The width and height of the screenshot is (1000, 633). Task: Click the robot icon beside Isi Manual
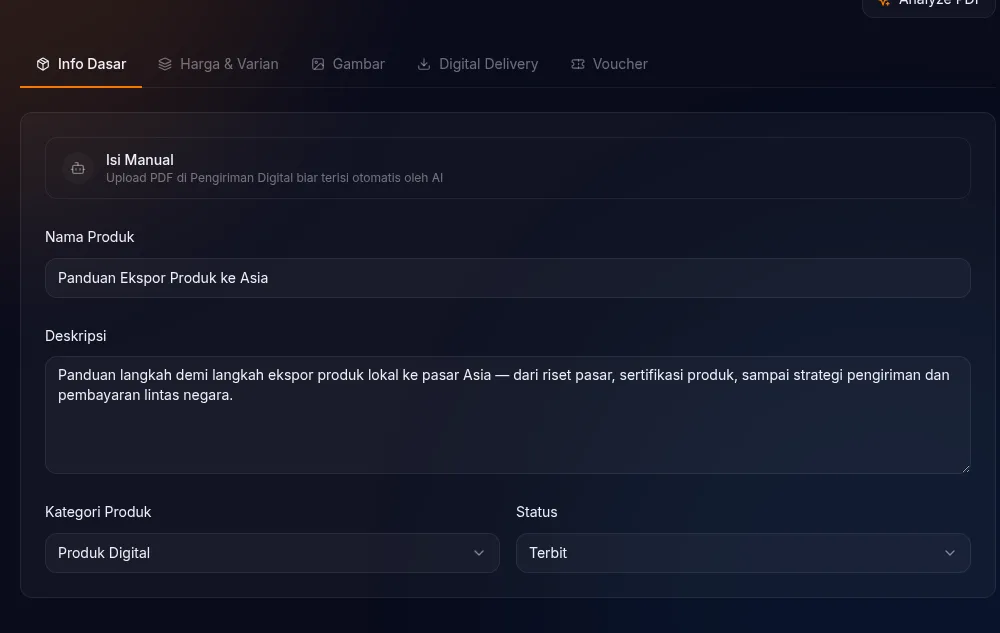(x=78, y=168)
